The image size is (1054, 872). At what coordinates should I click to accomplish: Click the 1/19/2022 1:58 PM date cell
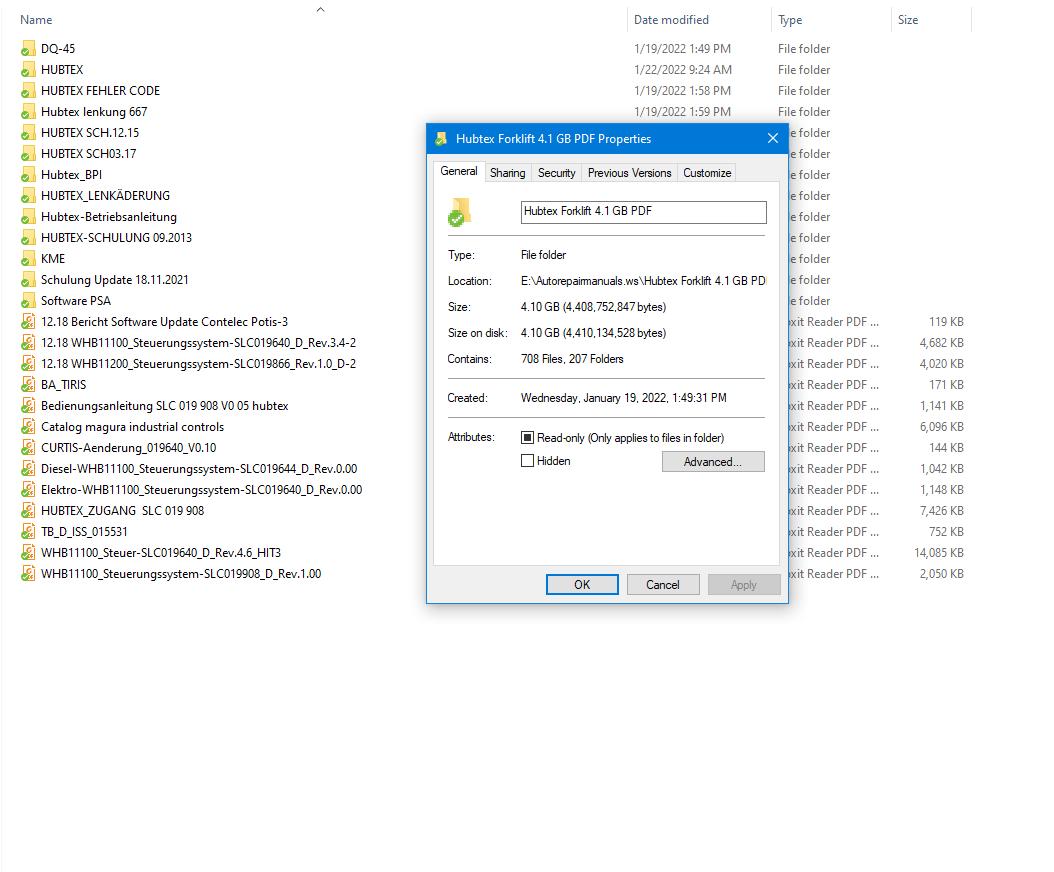pos(682,91)
